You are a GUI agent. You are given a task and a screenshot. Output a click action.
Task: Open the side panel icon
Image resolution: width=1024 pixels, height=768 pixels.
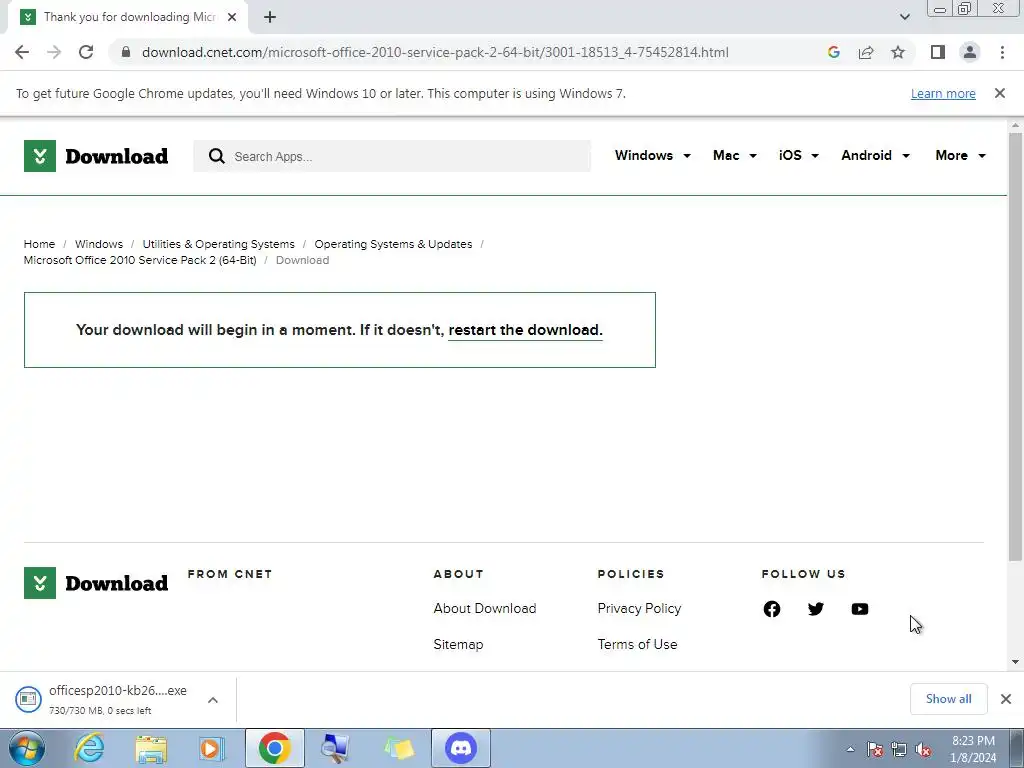938,52
